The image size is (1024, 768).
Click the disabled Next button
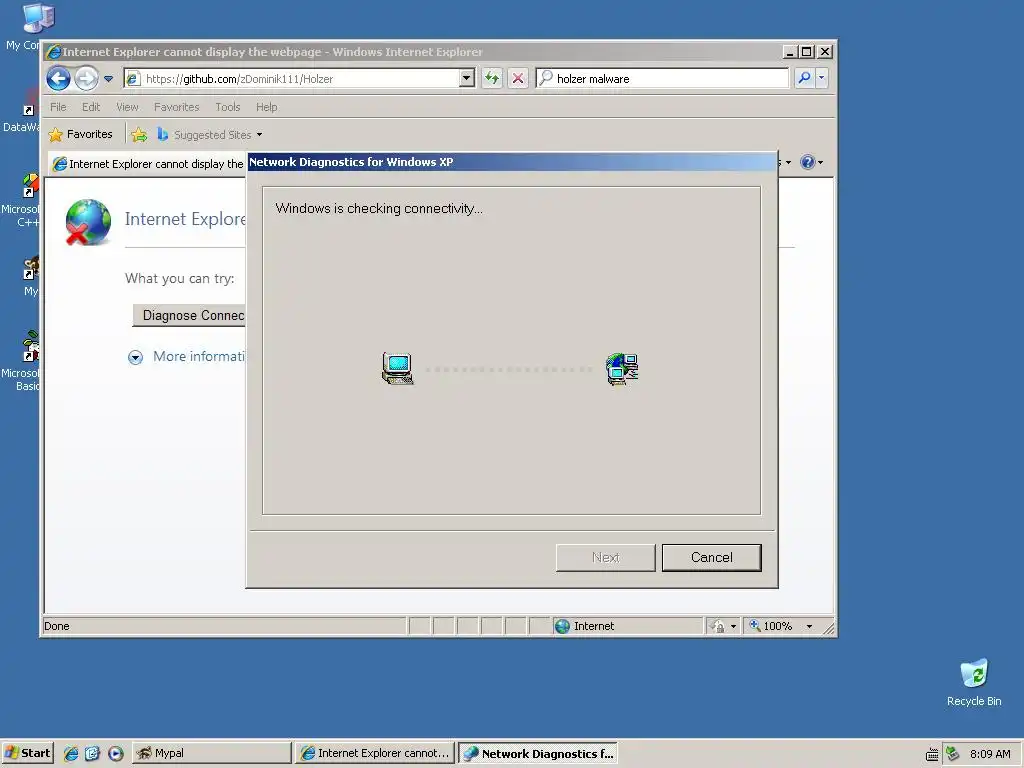tap(605, 557)
